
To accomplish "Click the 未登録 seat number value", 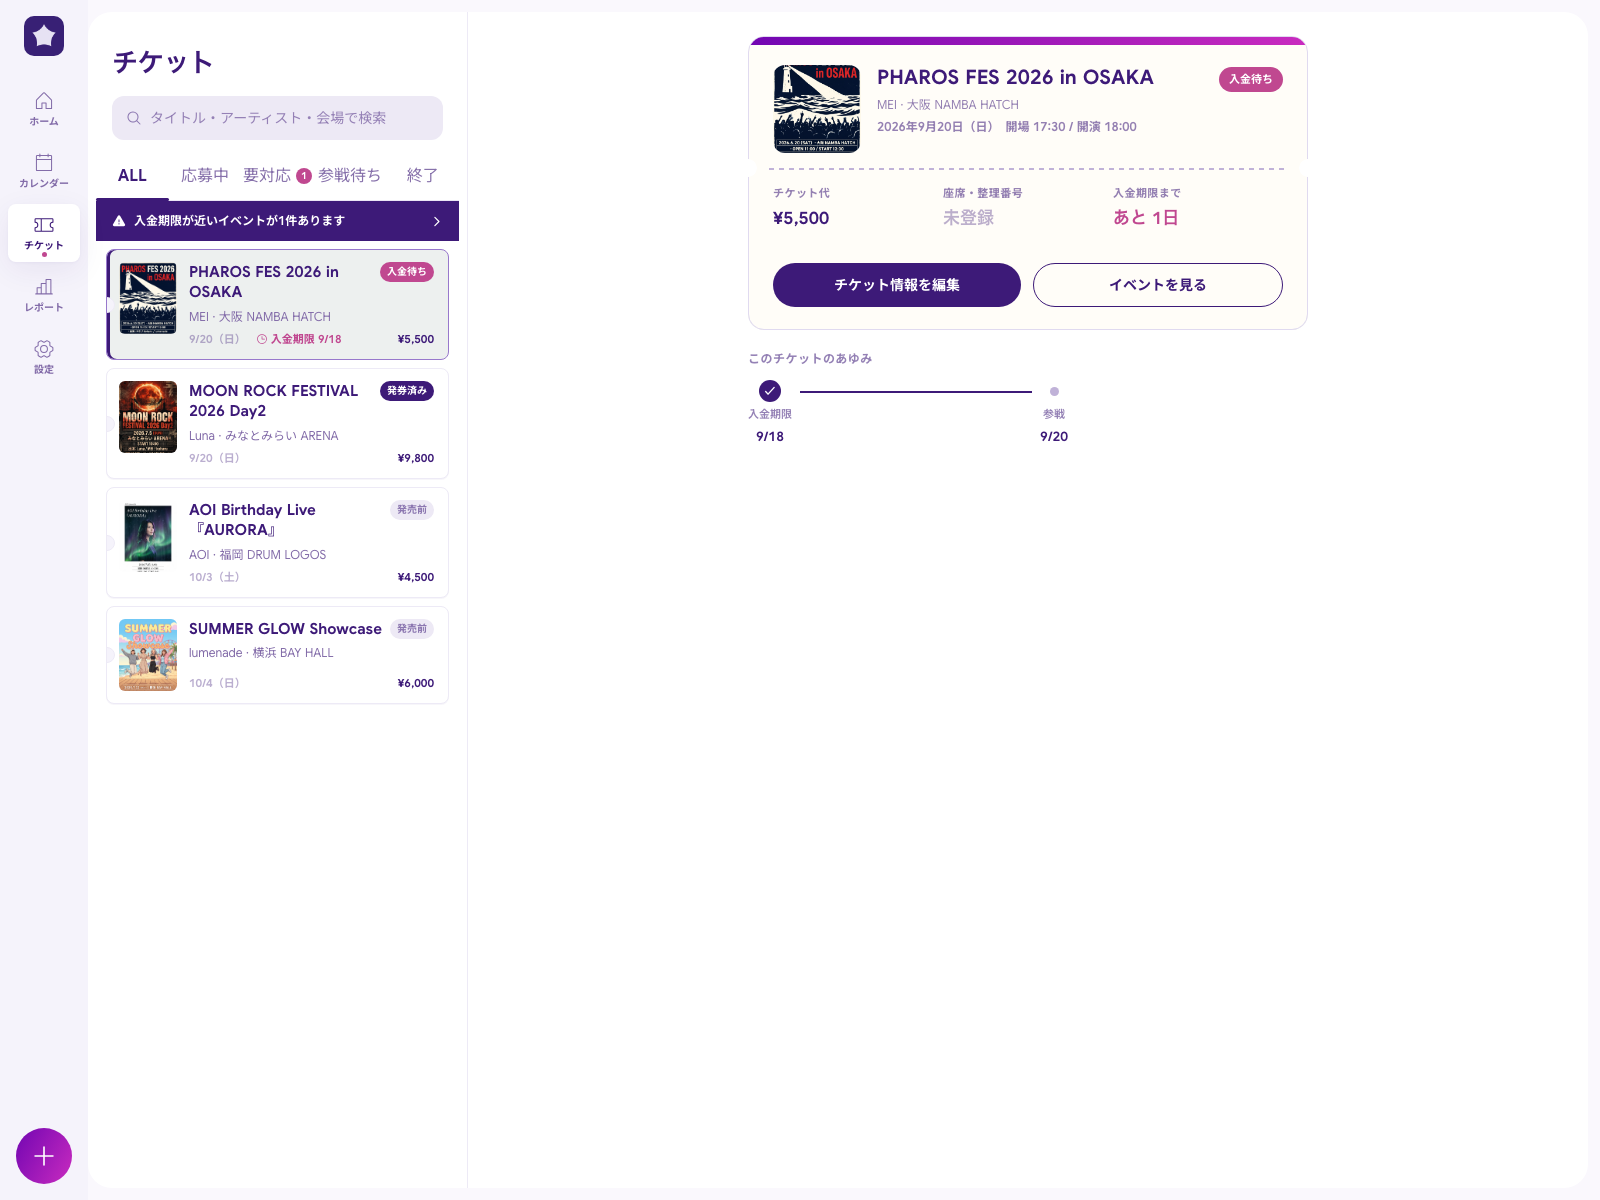I will [968, 218].
